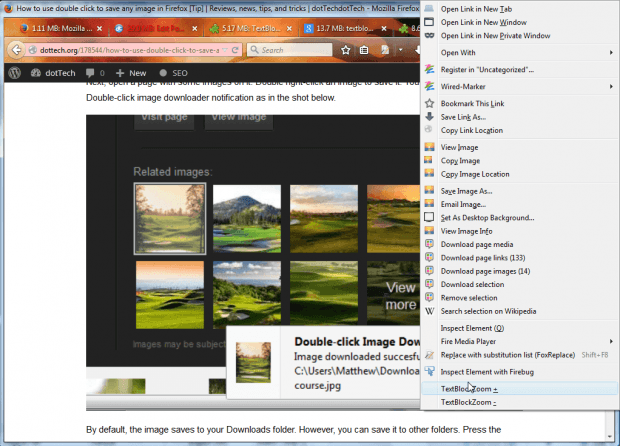Click the icon beside Register in Uncategorized
This screenshot has height=446, width=620.
pyautogui.click(x=429, y=69)
